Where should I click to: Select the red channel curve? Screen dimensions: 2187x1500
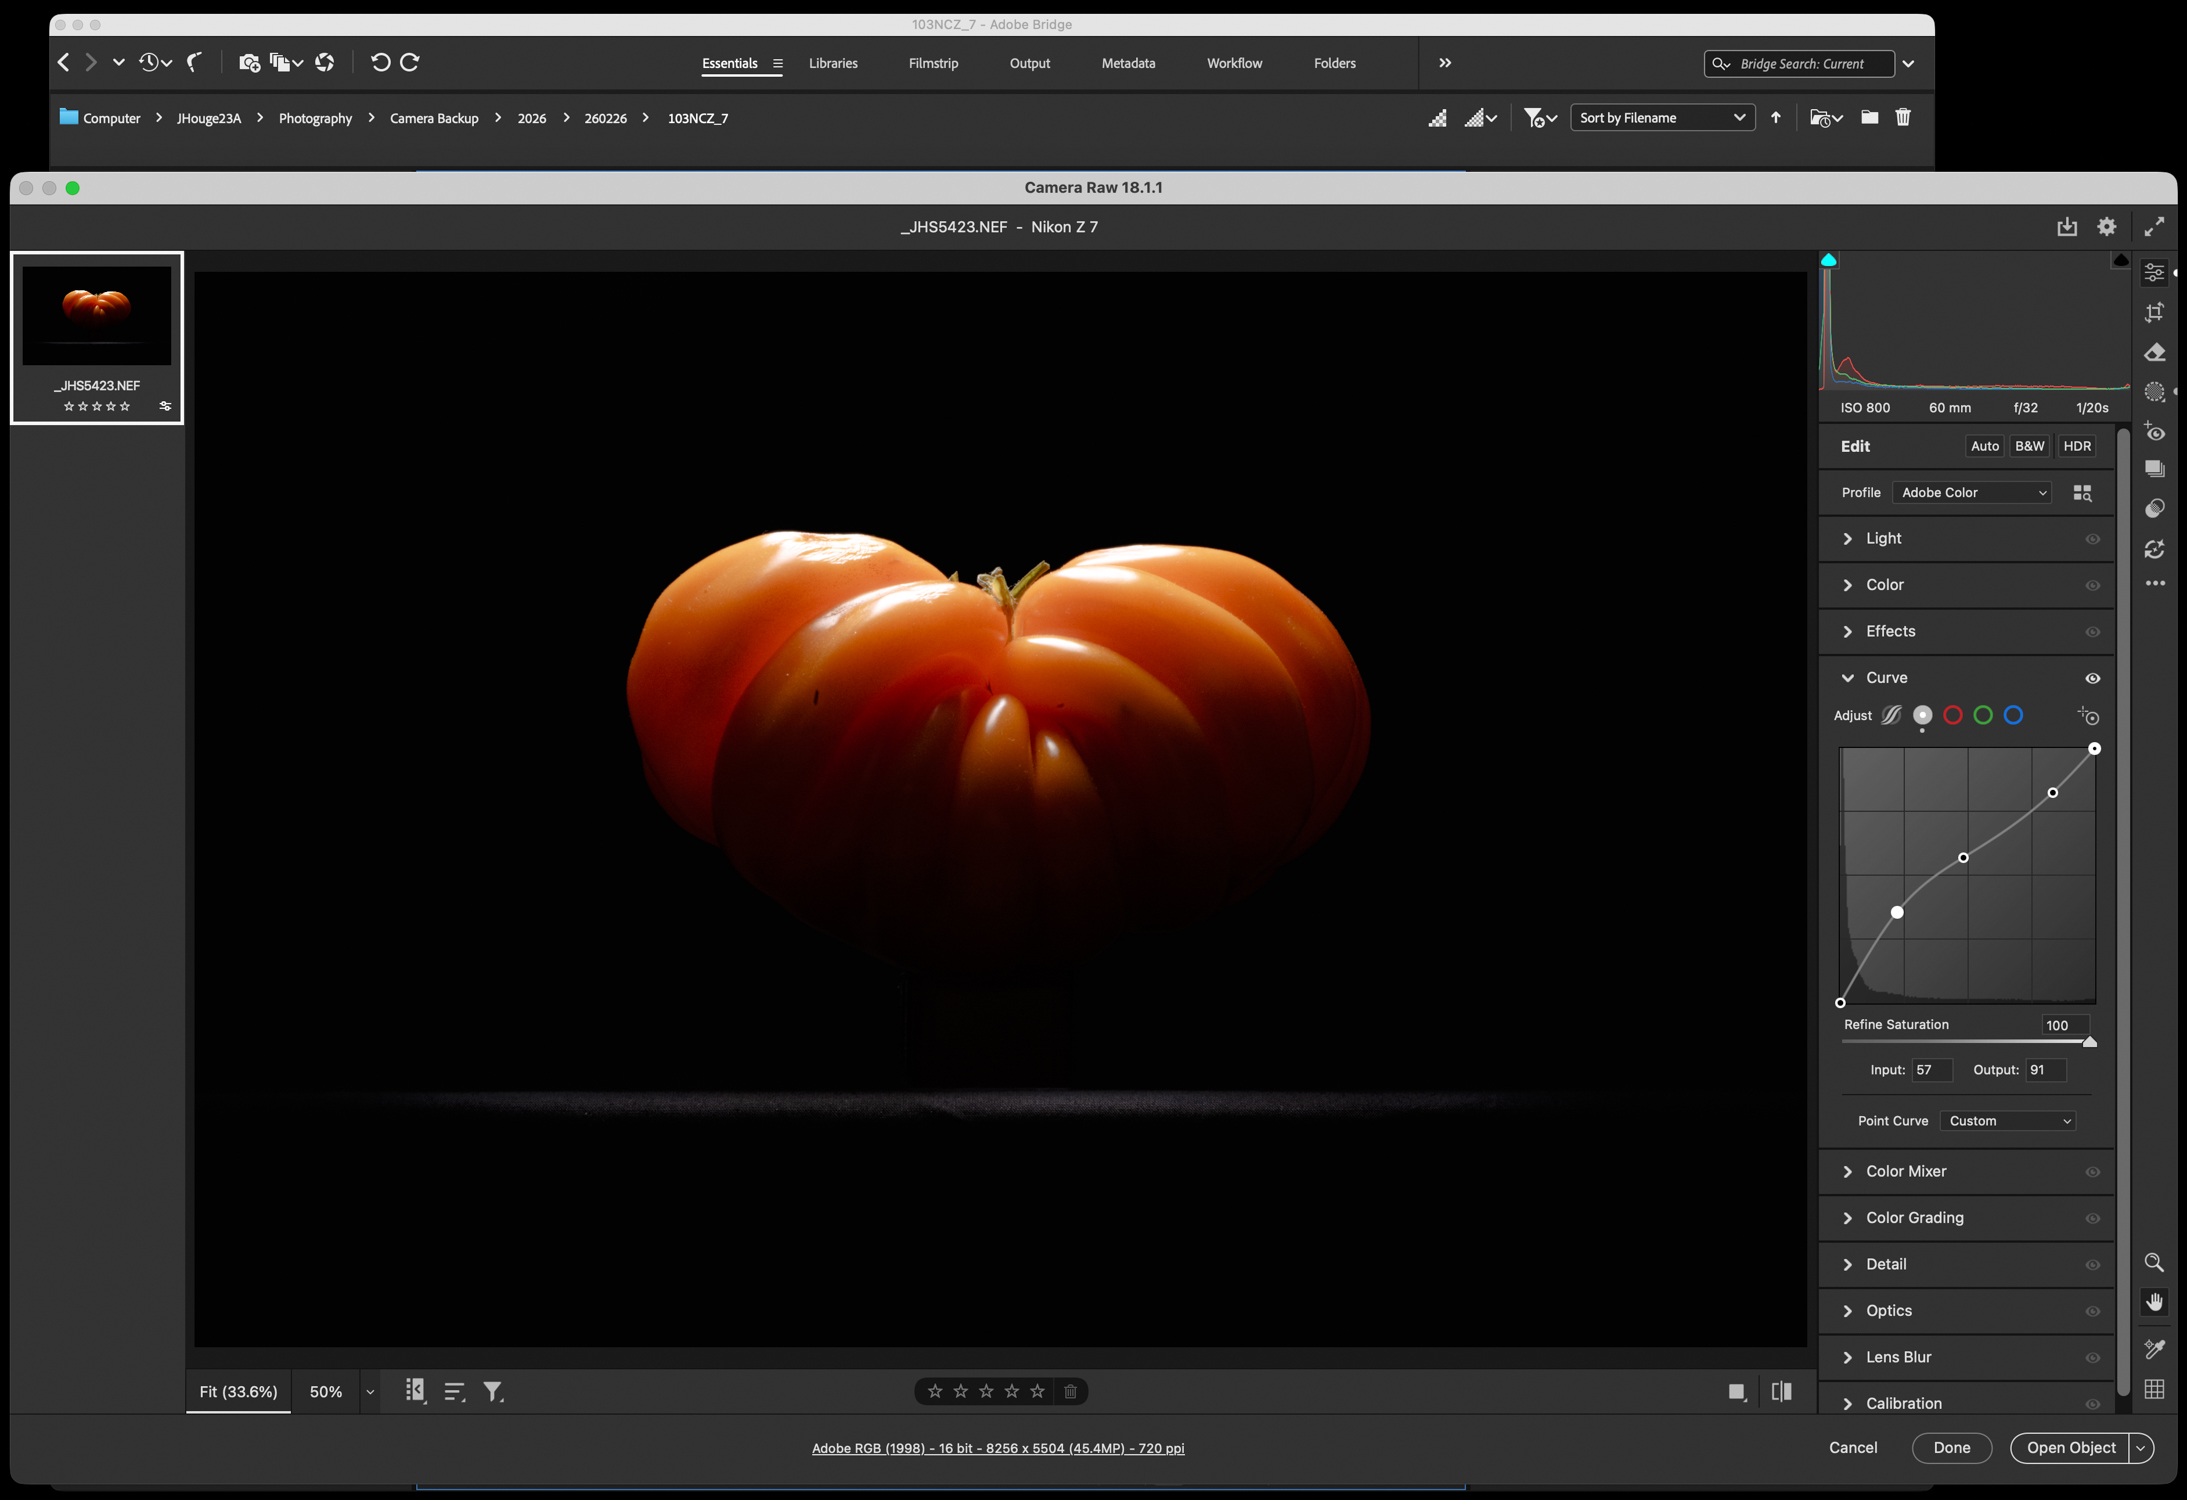(x=1952, y=716)
